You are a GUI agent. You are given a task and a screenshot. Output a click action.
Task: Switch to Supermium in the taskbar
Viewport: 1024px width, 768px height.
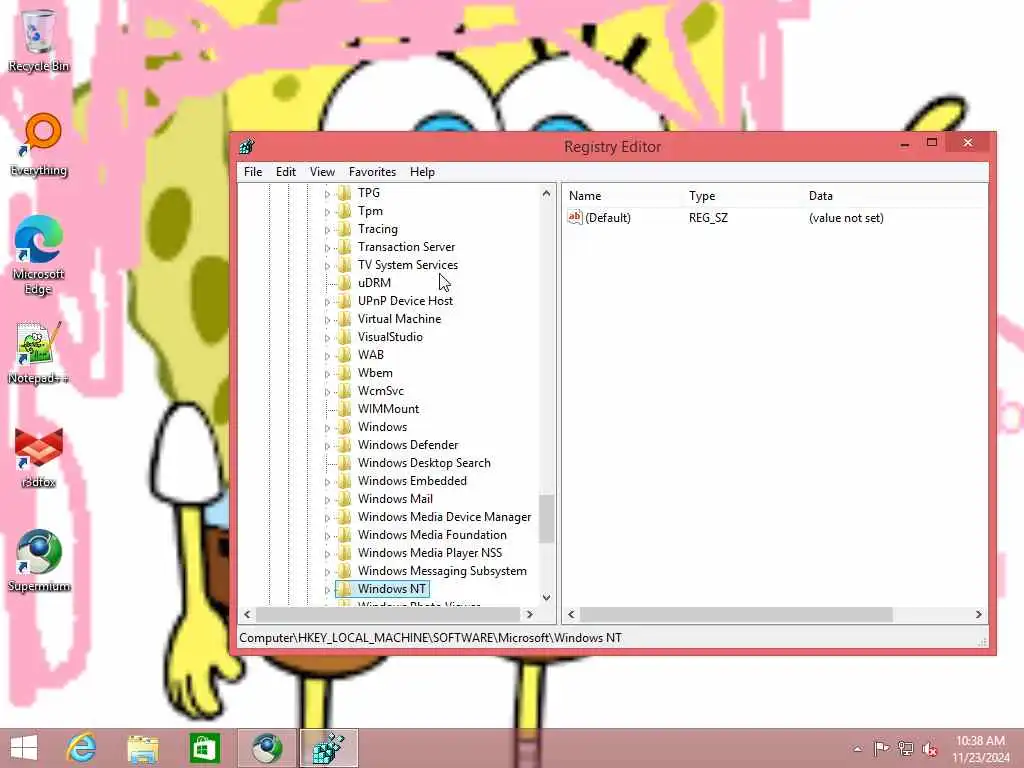266,748
